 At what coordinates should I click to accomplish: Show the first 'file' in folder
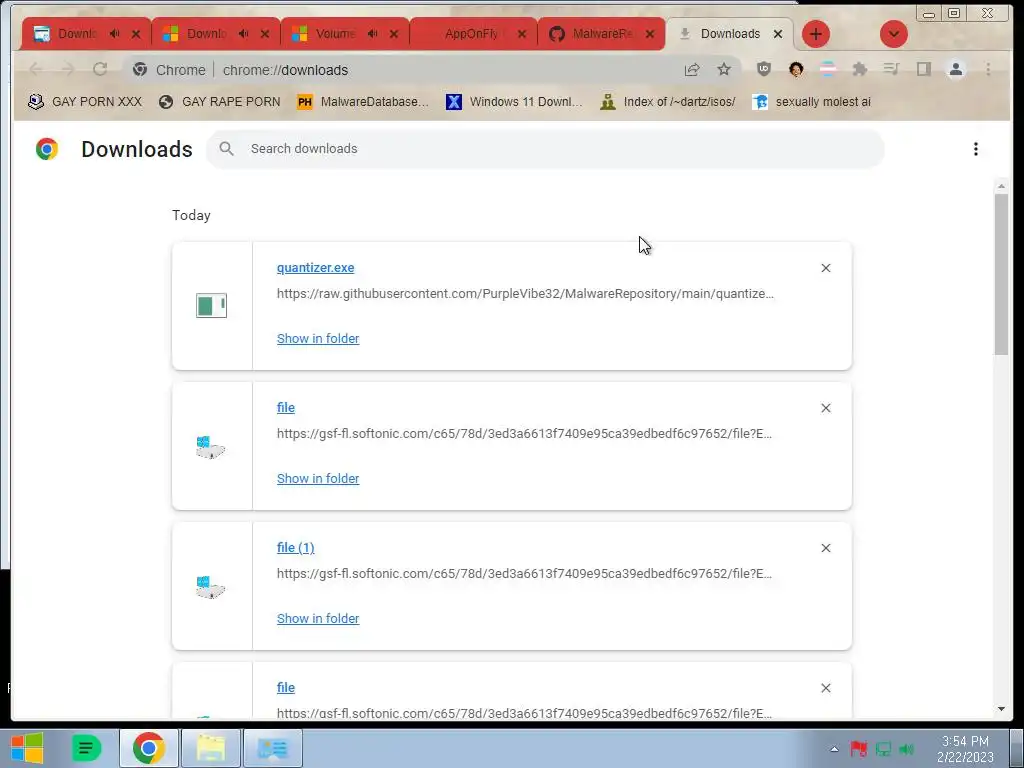pos(318,478)
